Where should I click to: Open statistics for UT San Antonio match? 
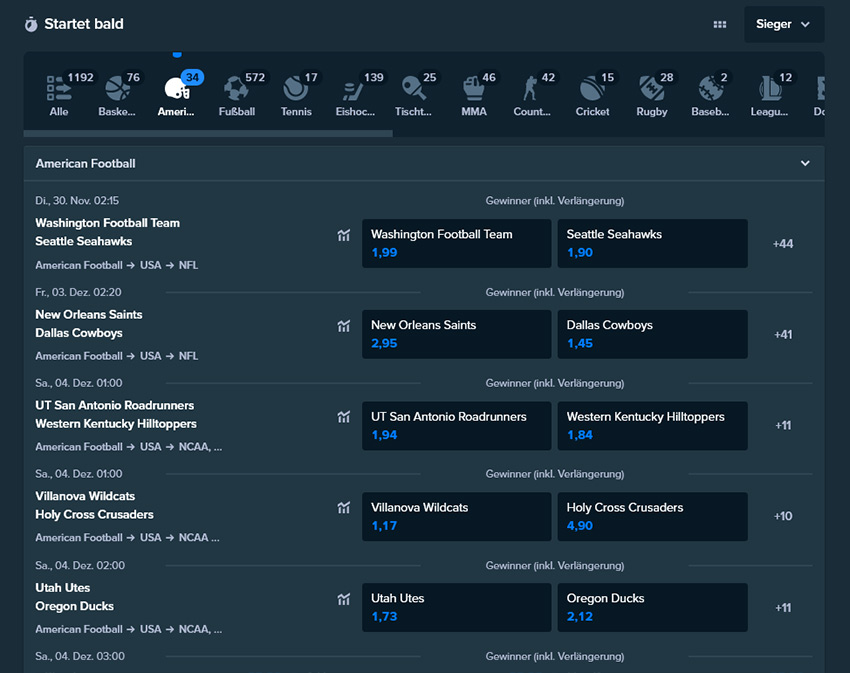tap(344, 417)
